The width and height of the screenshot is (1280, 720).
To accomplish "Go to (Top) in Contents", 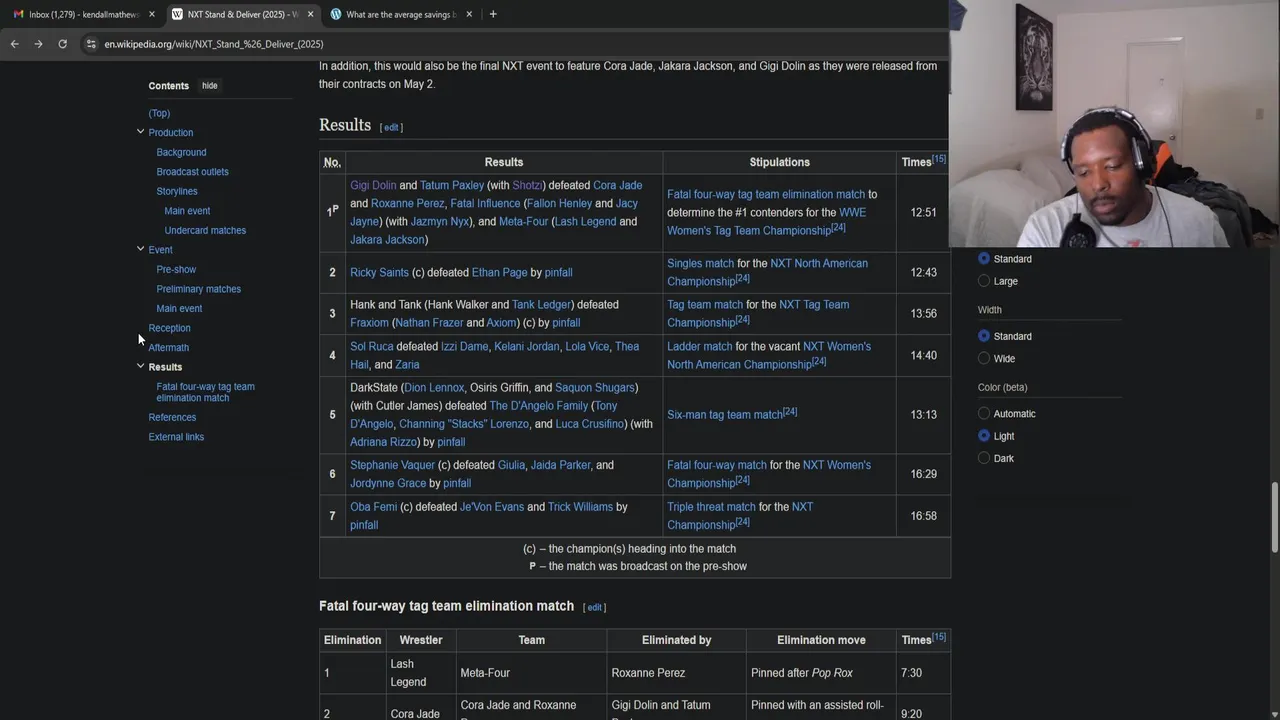I will point(159,113).
